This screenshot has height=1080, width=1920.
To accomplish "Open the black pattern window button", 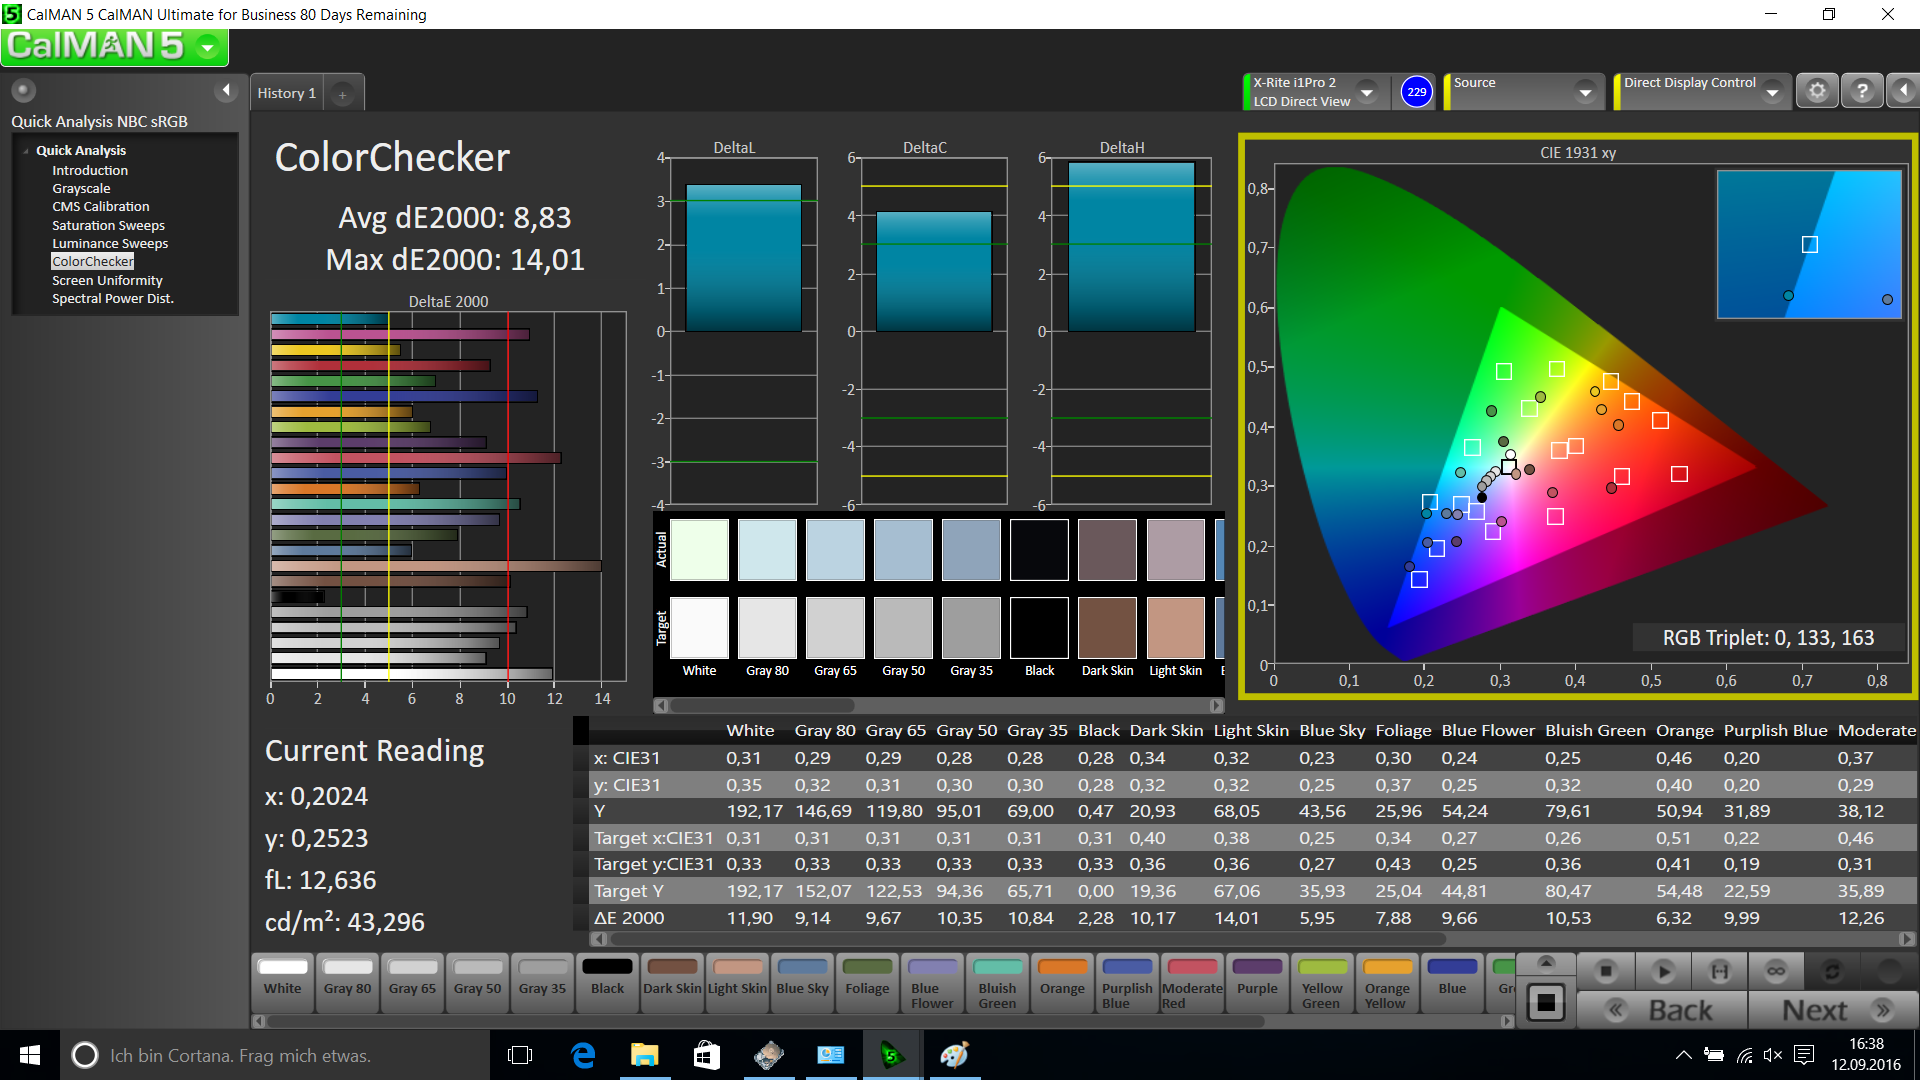I will 1546,1003.
